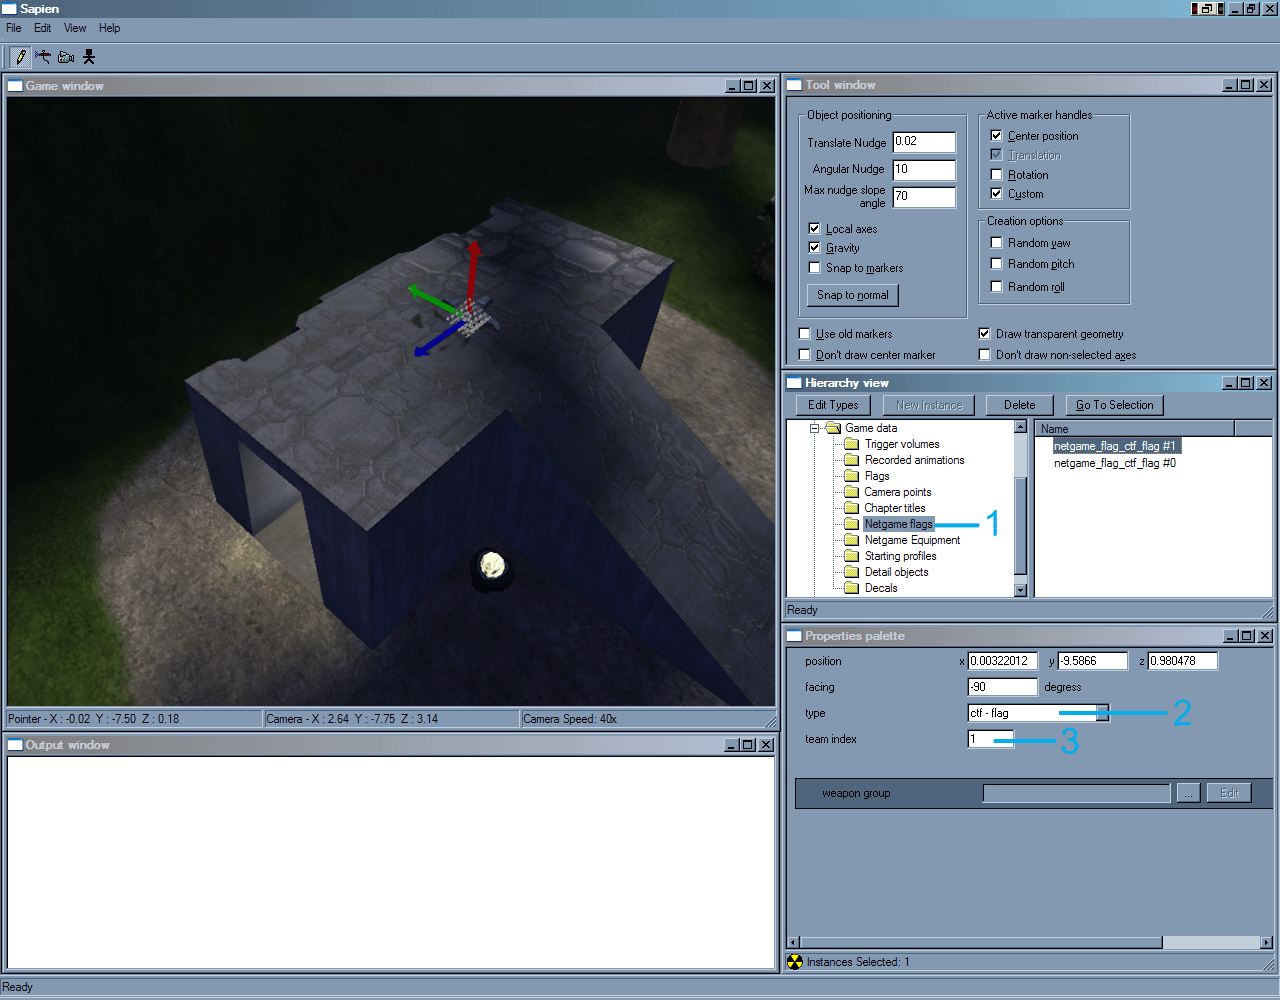
Task: Select the airbrush paint tool
Action: pyautogui.click(x=43, y=57)
